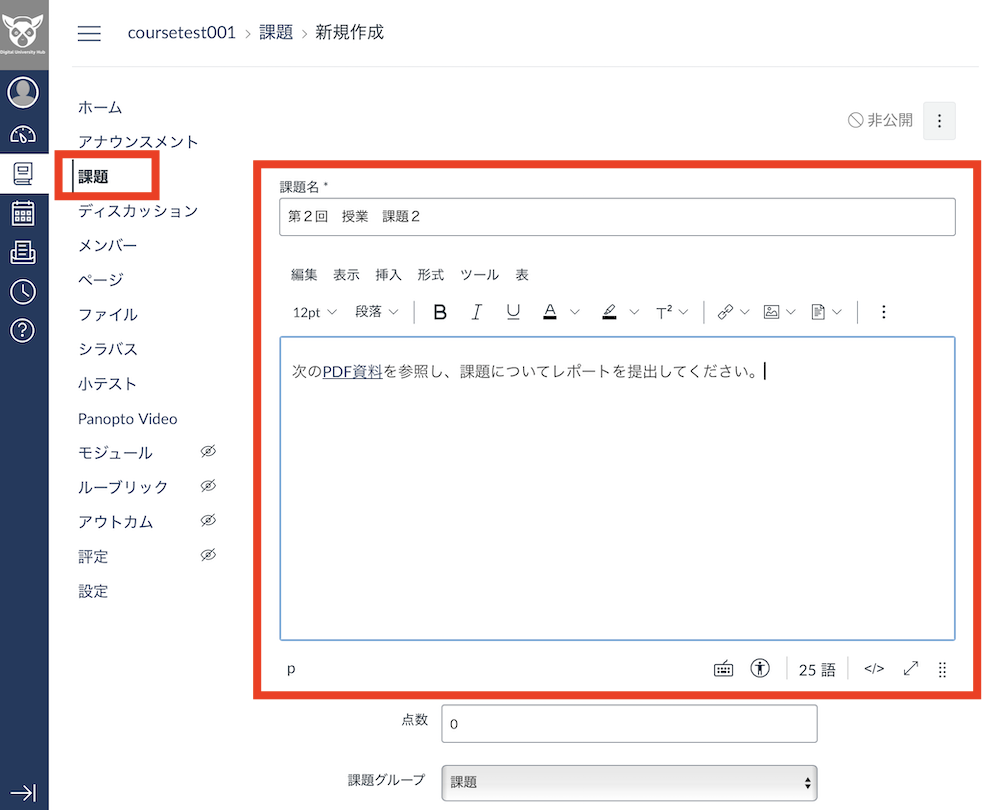Viewport: 1000px width, 810px height.
Task: Open the three-dot options menu near 非公開
Action: tap(938, 120)
